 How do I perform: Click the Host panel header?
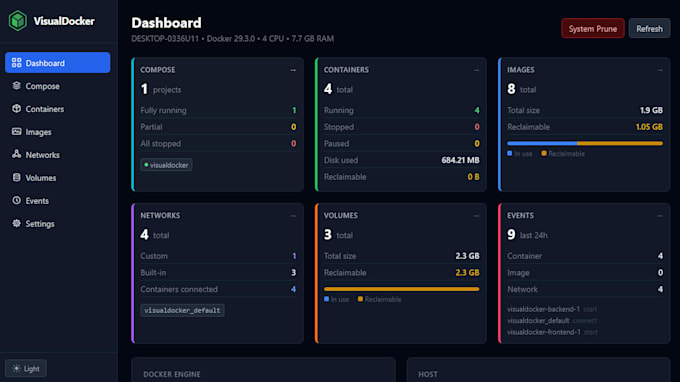pos(428,374)
